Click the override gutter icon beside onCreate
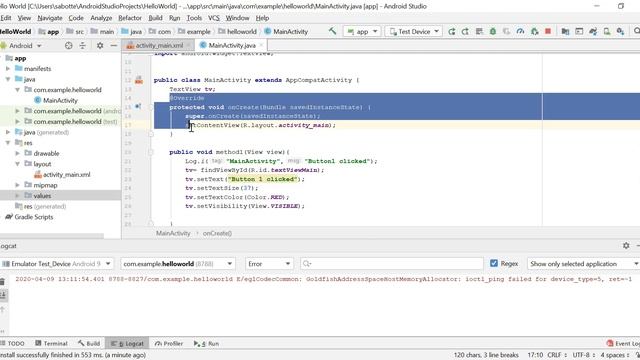640x360 pixels. click(138, 107)
